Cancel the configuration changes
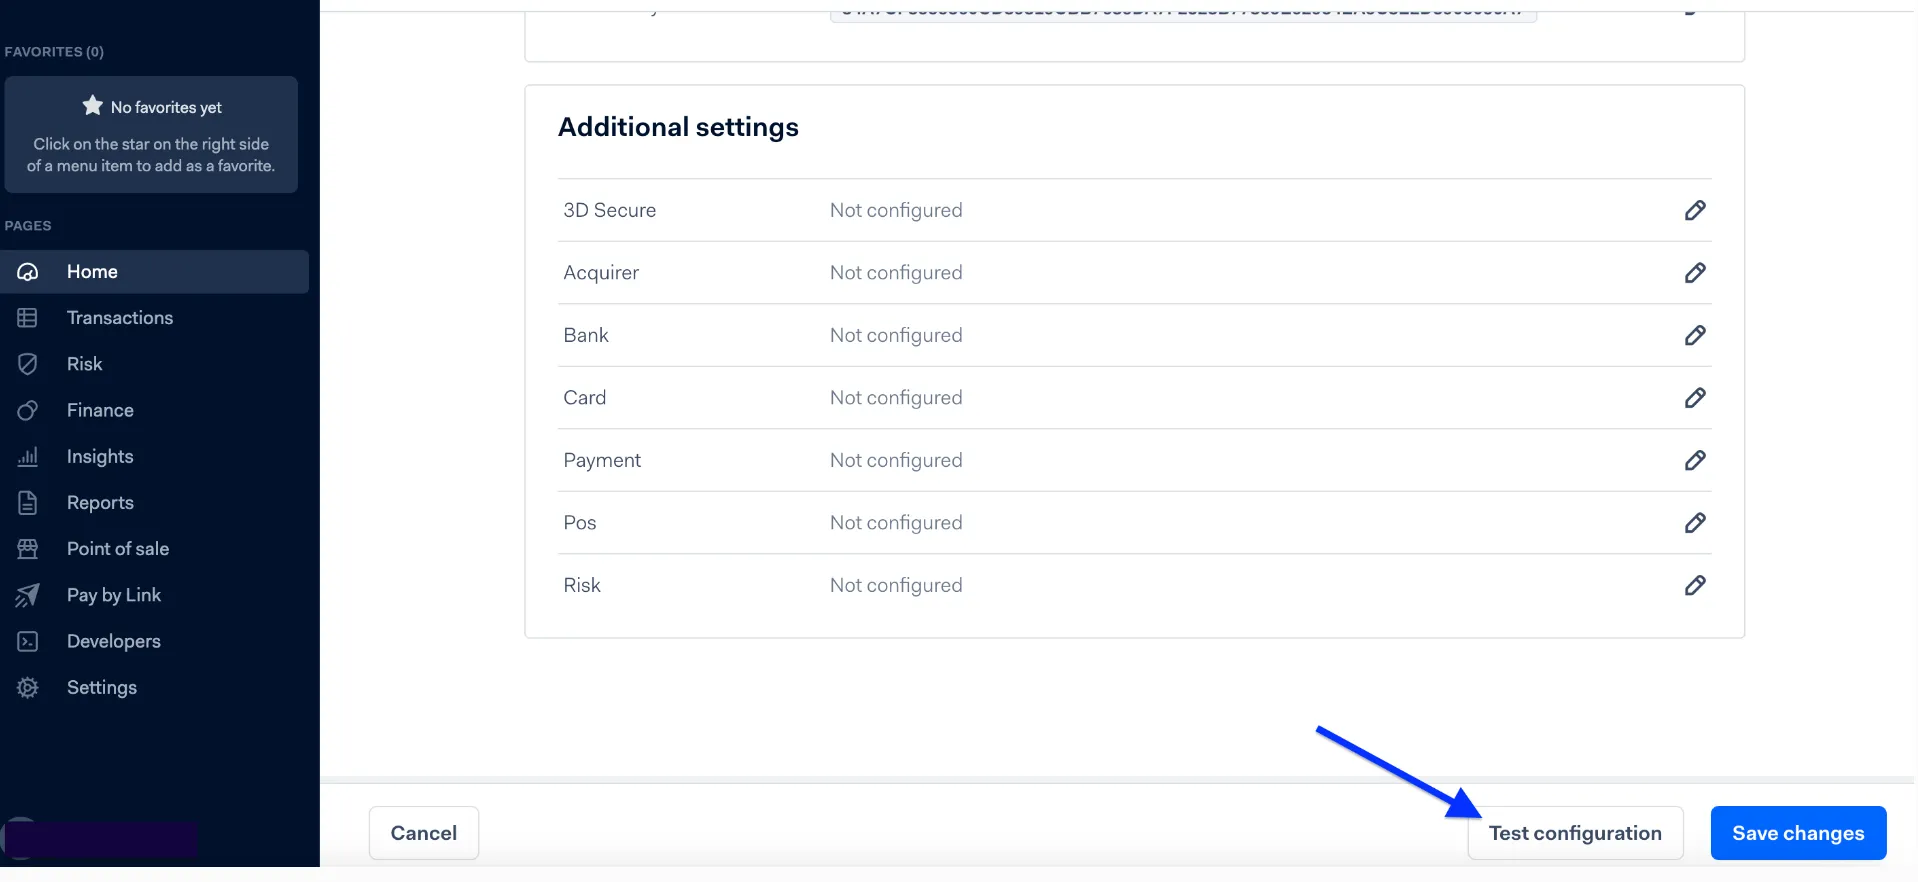 click(424, 833)
